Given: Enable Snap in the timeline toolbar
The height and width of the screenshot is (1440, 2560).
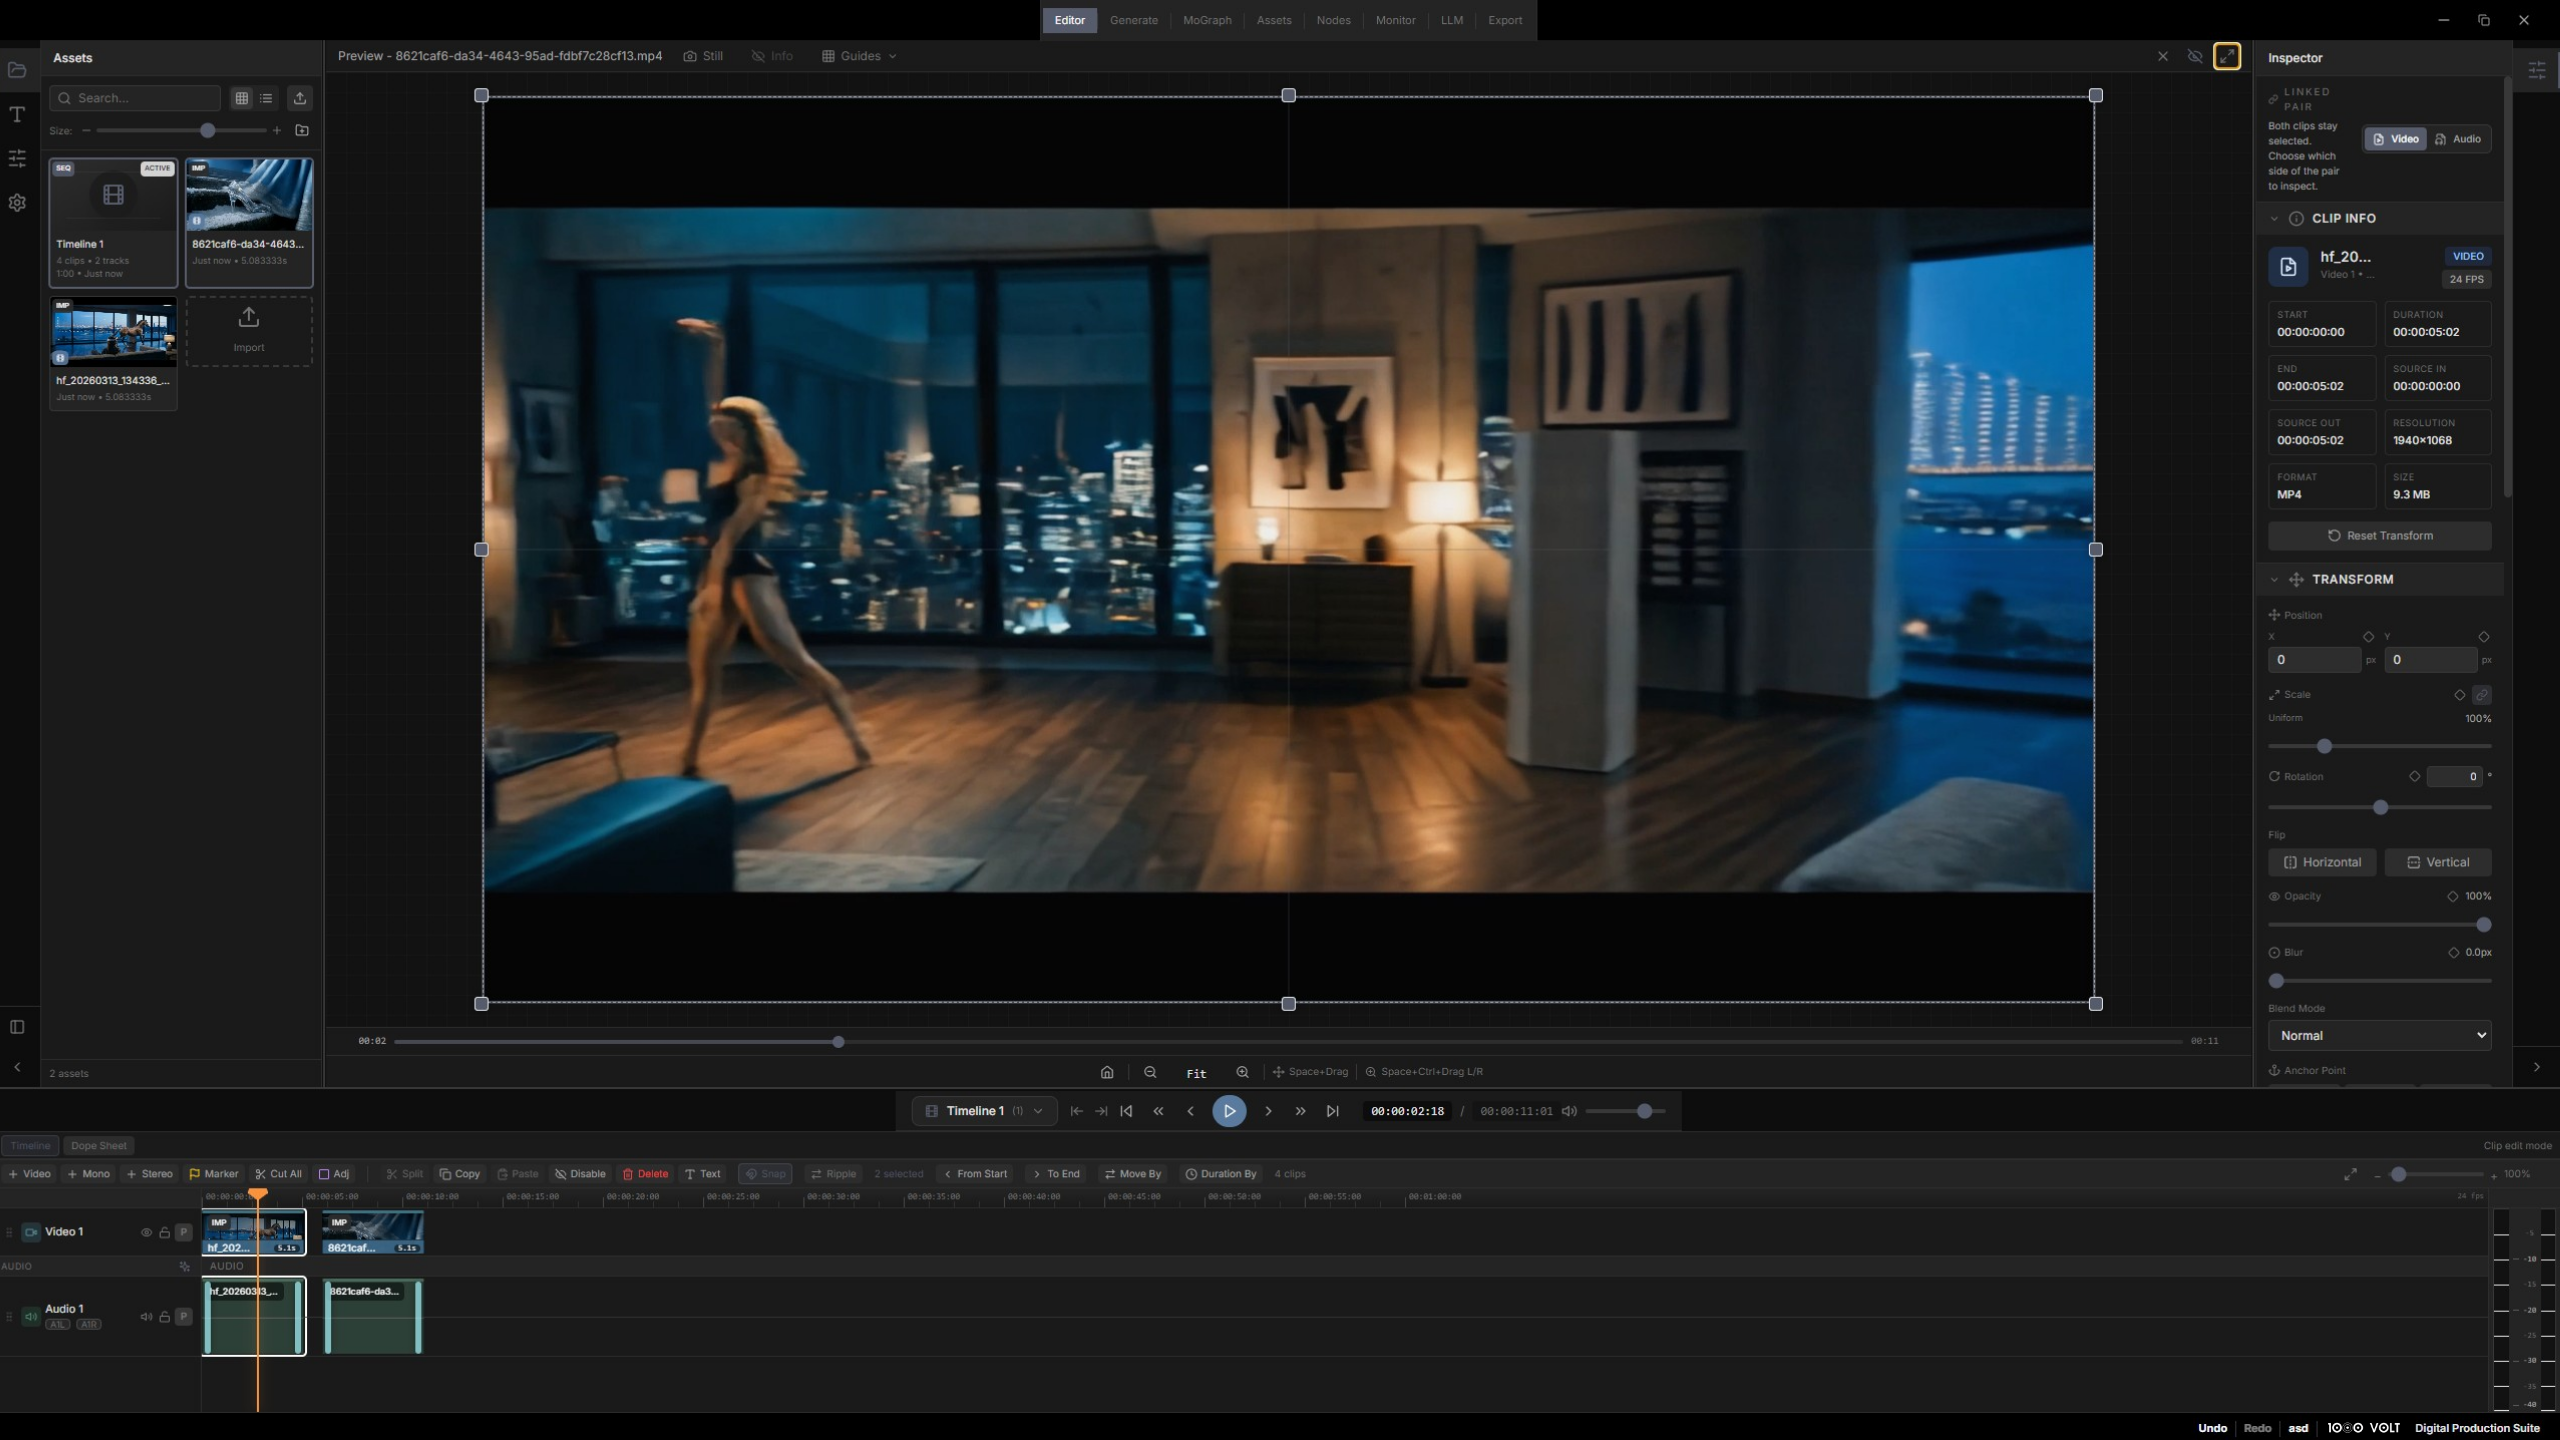Looking at the screenshot, I should point(764,1173).
